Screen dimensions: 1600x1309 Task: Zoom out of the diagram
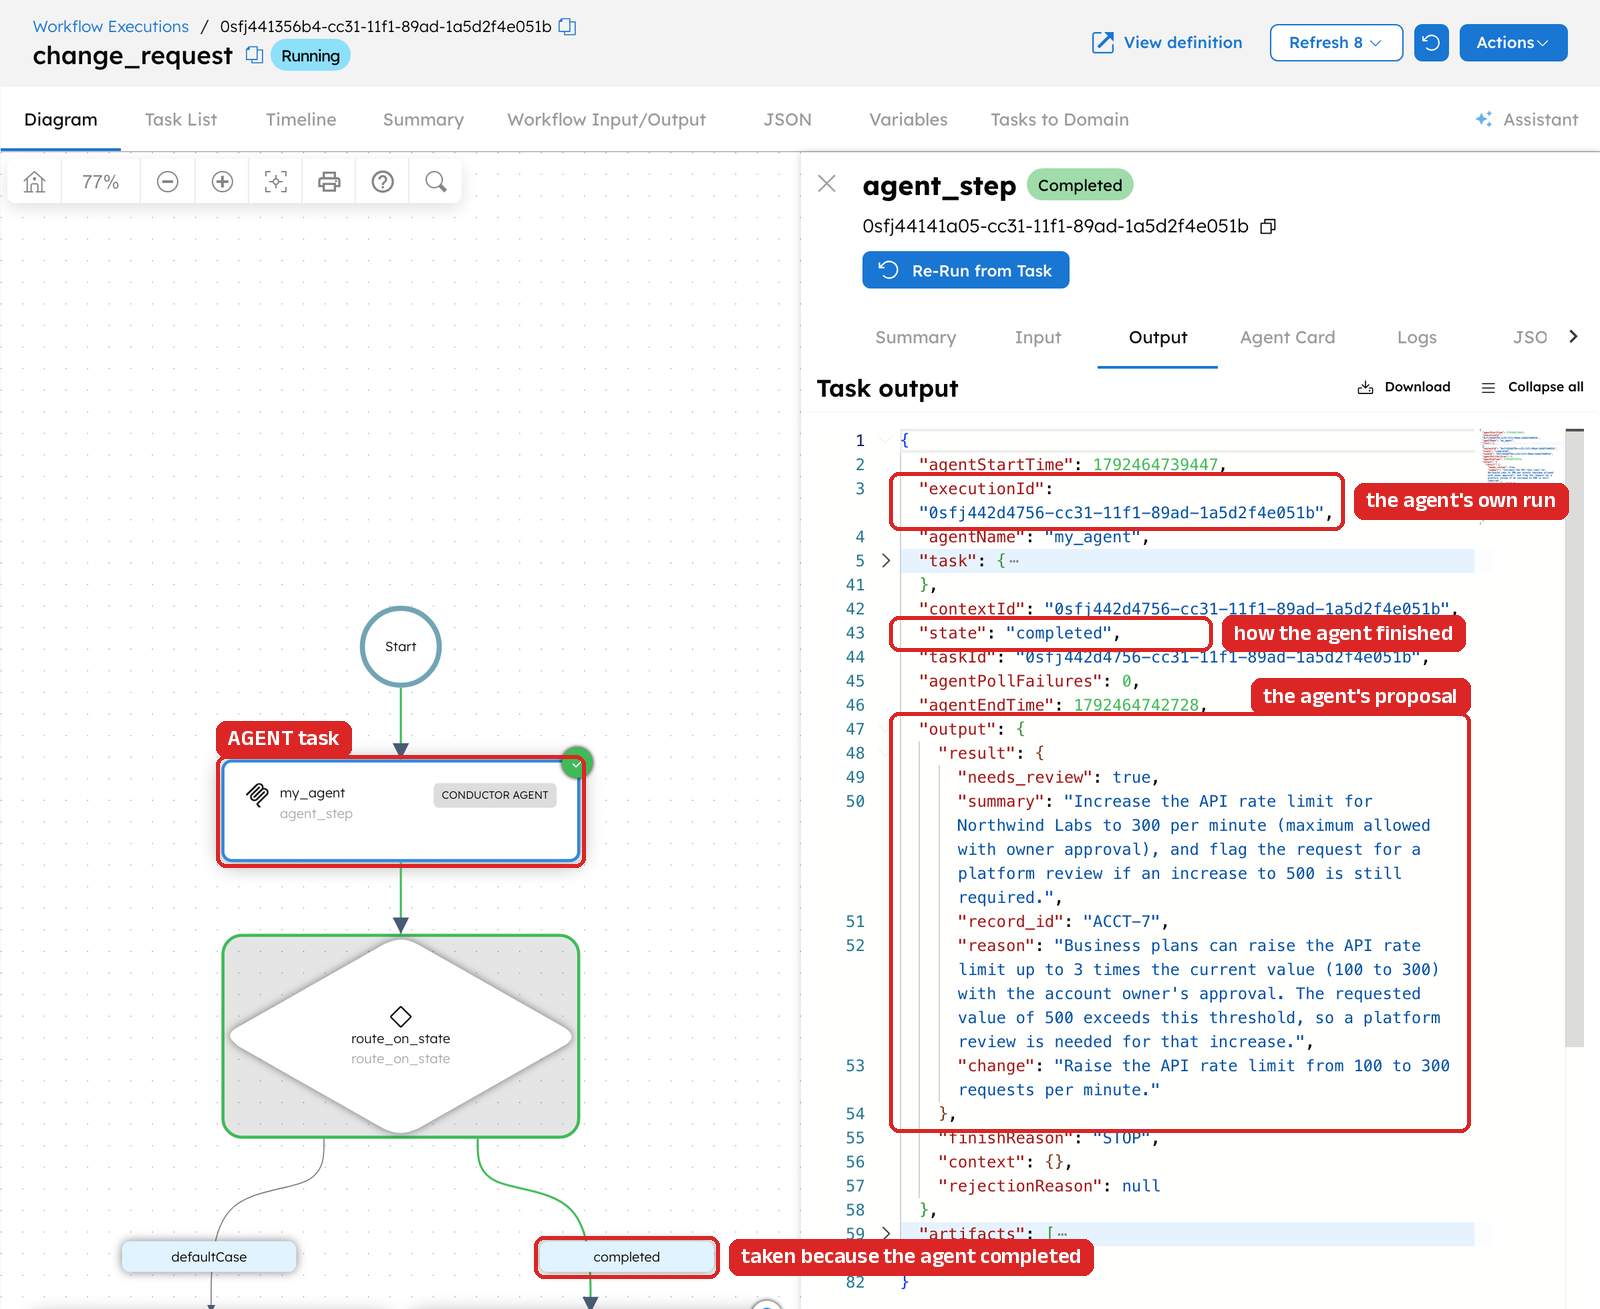(x=168, y=182)
